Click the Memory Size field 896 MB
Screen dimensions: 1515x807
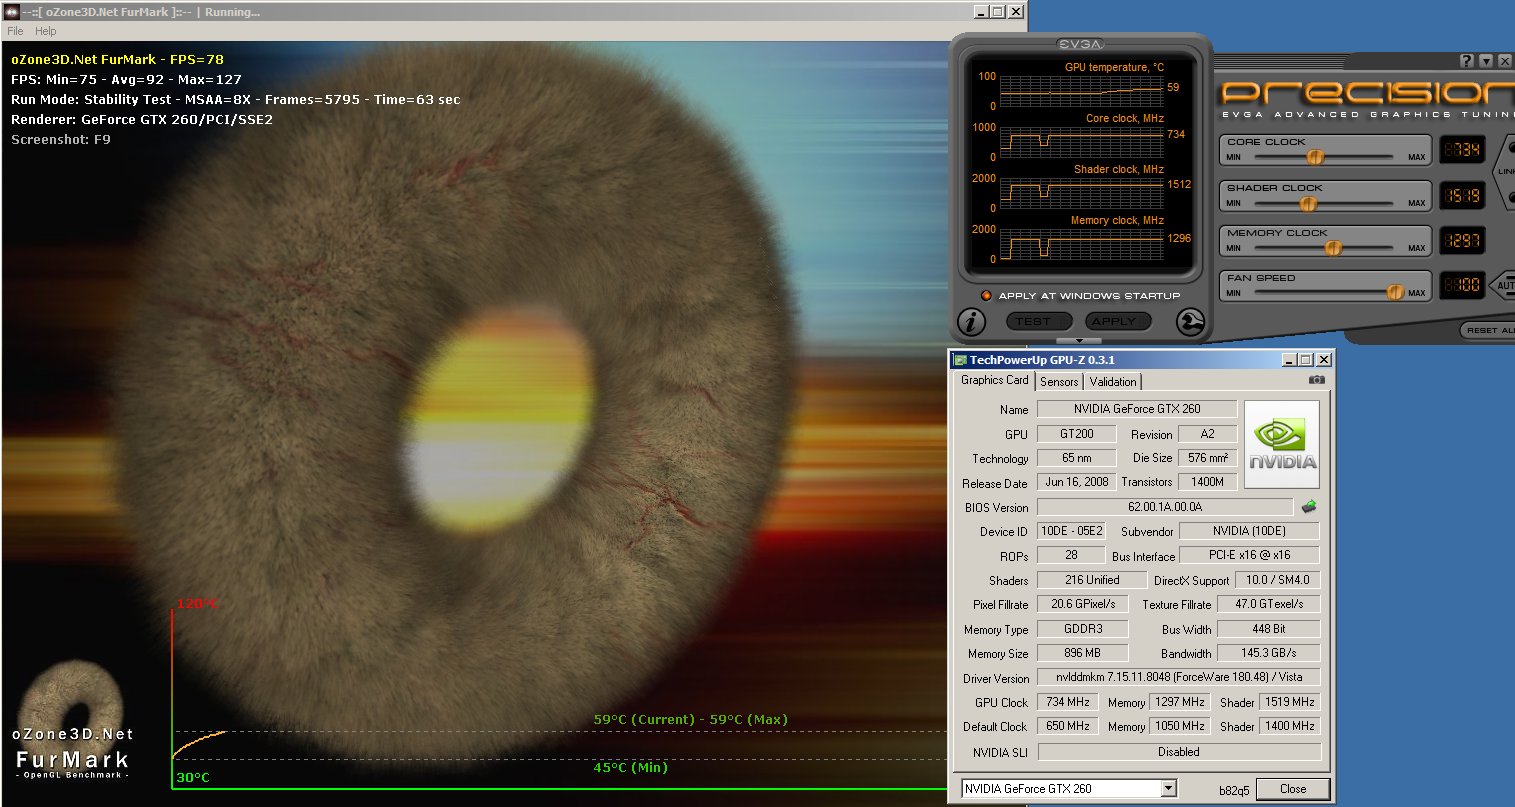click(1082, 653)
